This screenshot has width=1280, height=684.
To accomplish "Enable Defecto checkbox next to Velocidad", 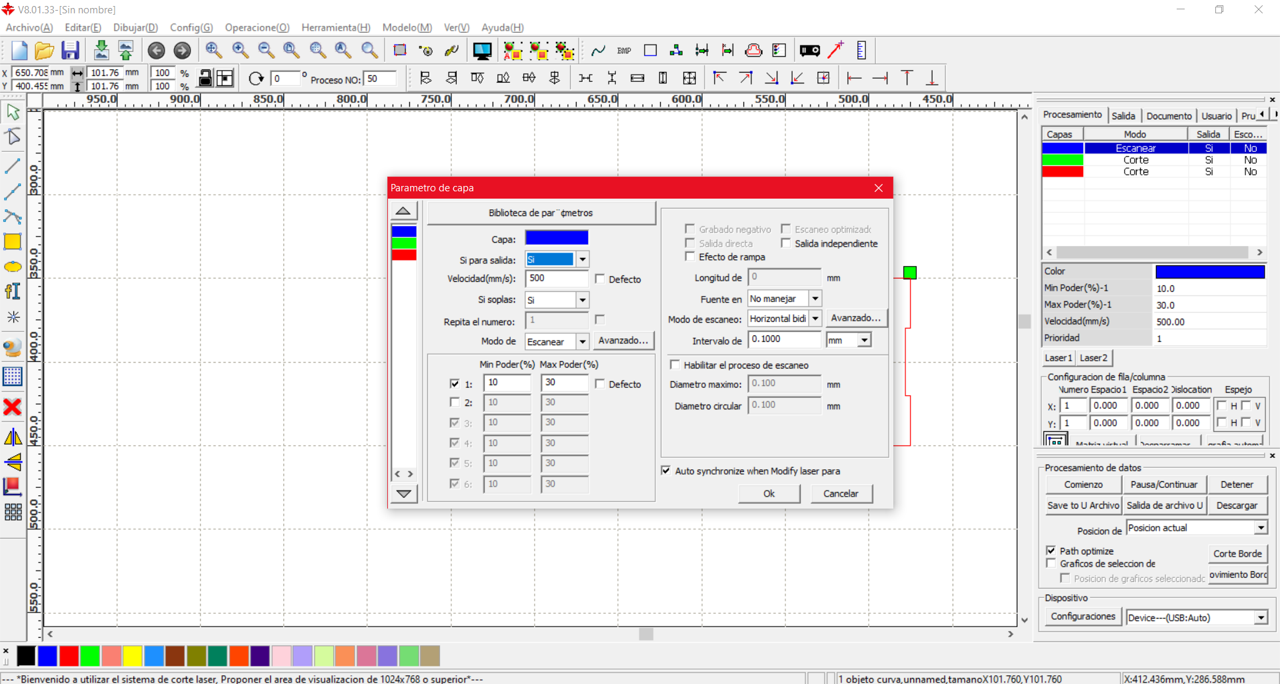I will pos(600,279).
